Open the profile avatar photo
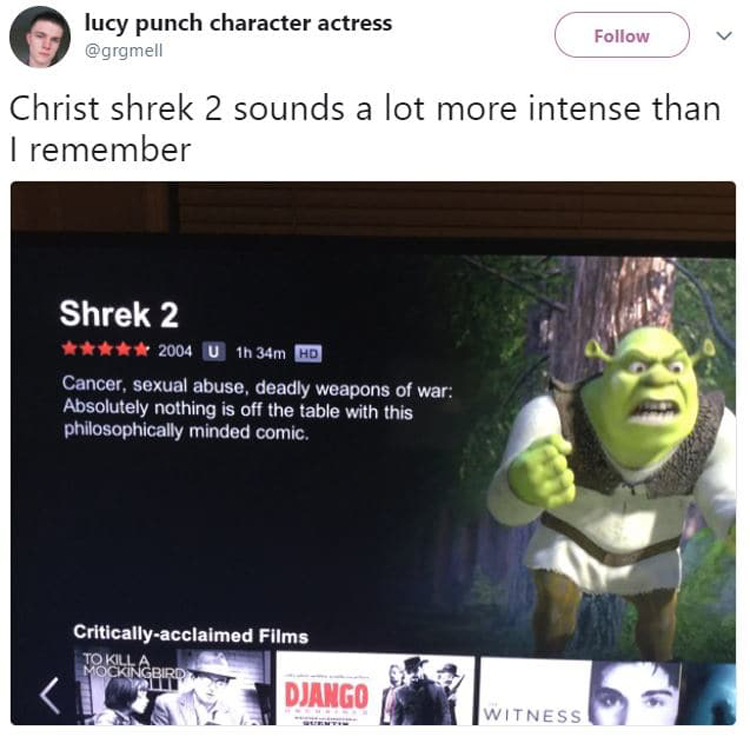This screenshot has width=750, height=737. pos(40,36)
